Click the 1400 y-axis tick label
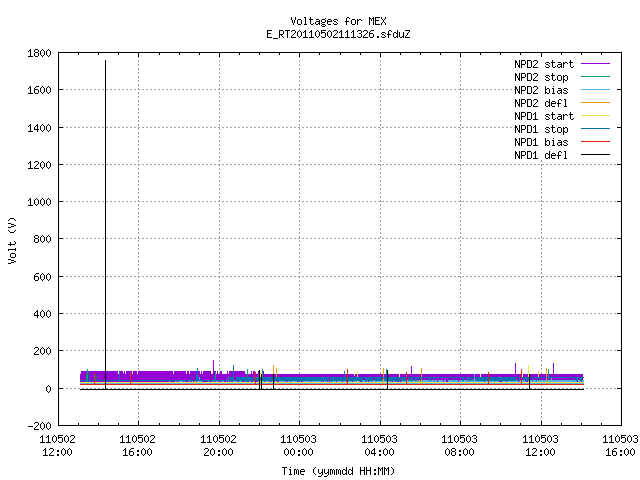Screen dimensions: 640x480 click(39, 128)
